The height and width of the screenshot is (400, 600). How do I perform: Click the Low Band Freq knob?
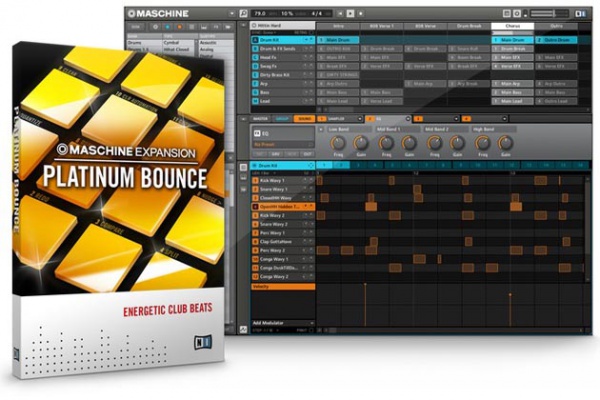[x=338, y=143]
